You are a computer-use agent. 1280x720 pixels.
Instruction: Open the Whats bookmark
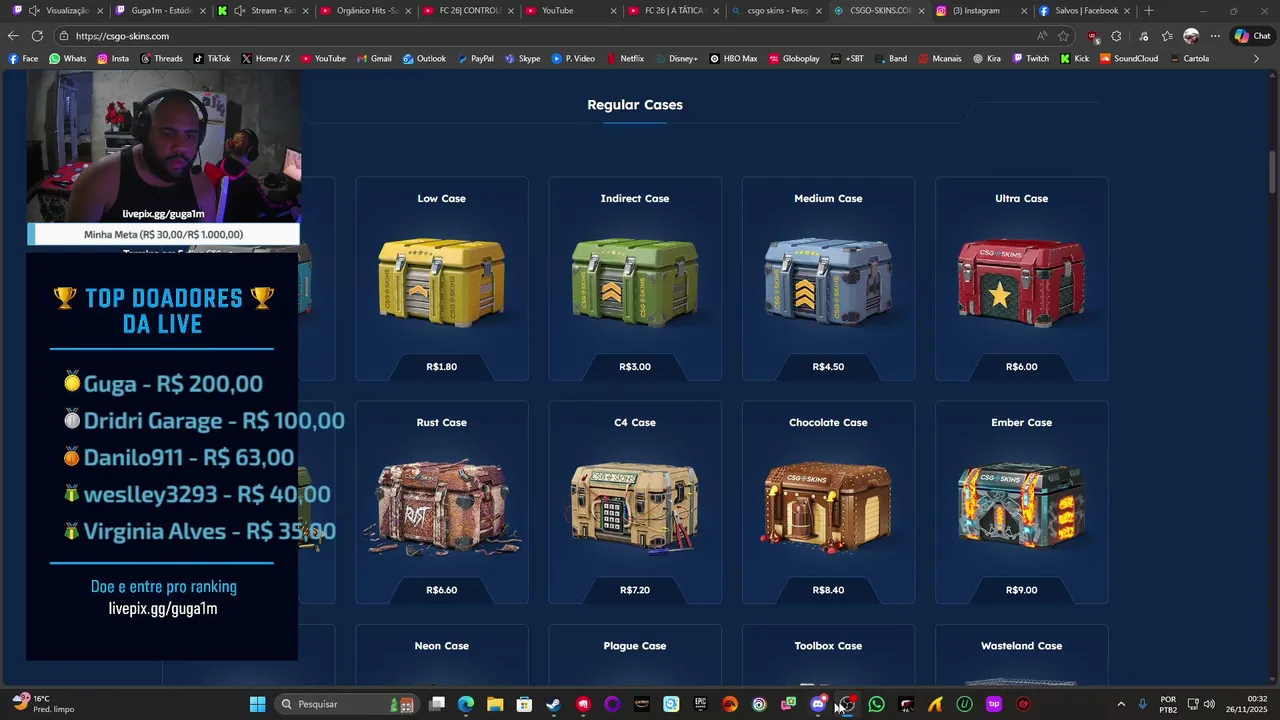pyautogui.click(x=67, y=59)
